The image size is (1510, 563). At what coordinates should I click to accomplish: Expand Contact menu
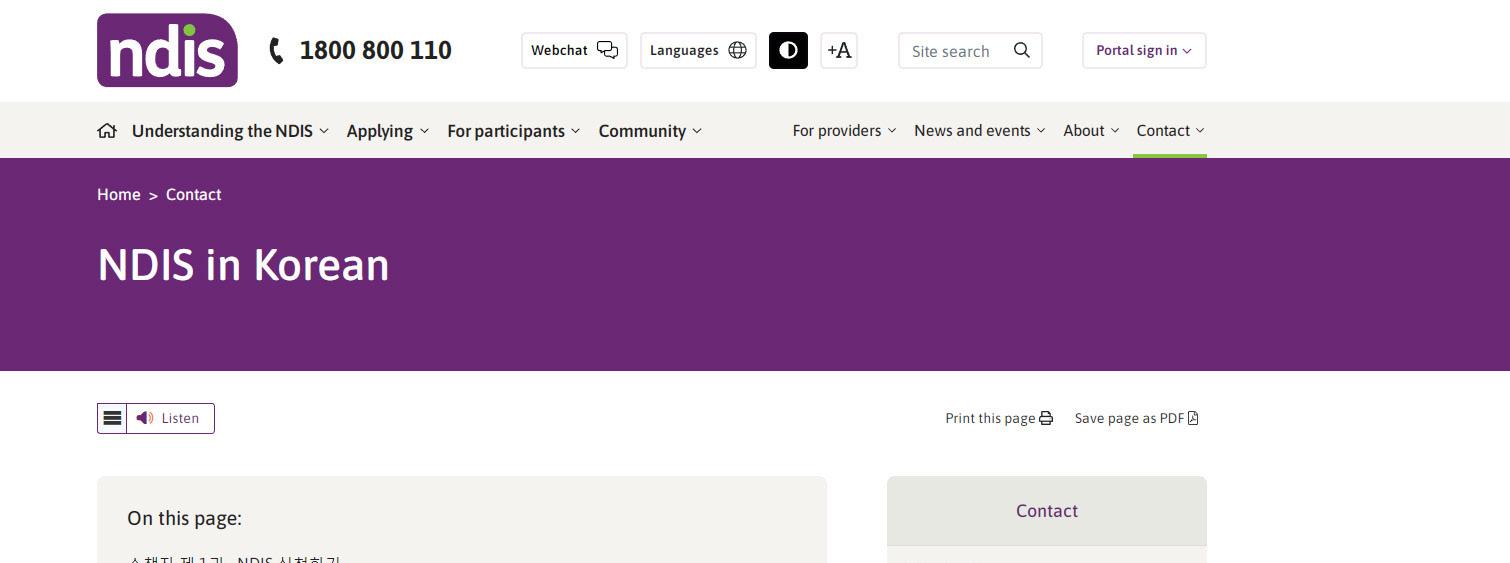click(1170, 131)
